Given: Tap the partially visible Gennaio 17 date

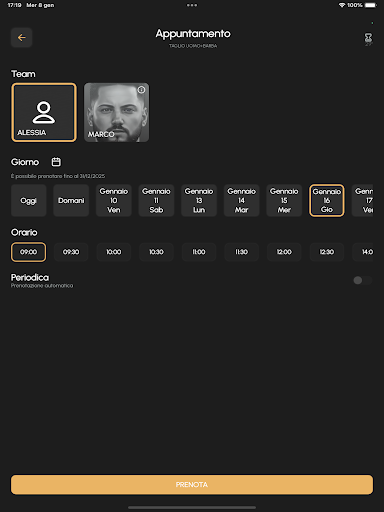Looking at the screenshot, I should click(363, 201).
